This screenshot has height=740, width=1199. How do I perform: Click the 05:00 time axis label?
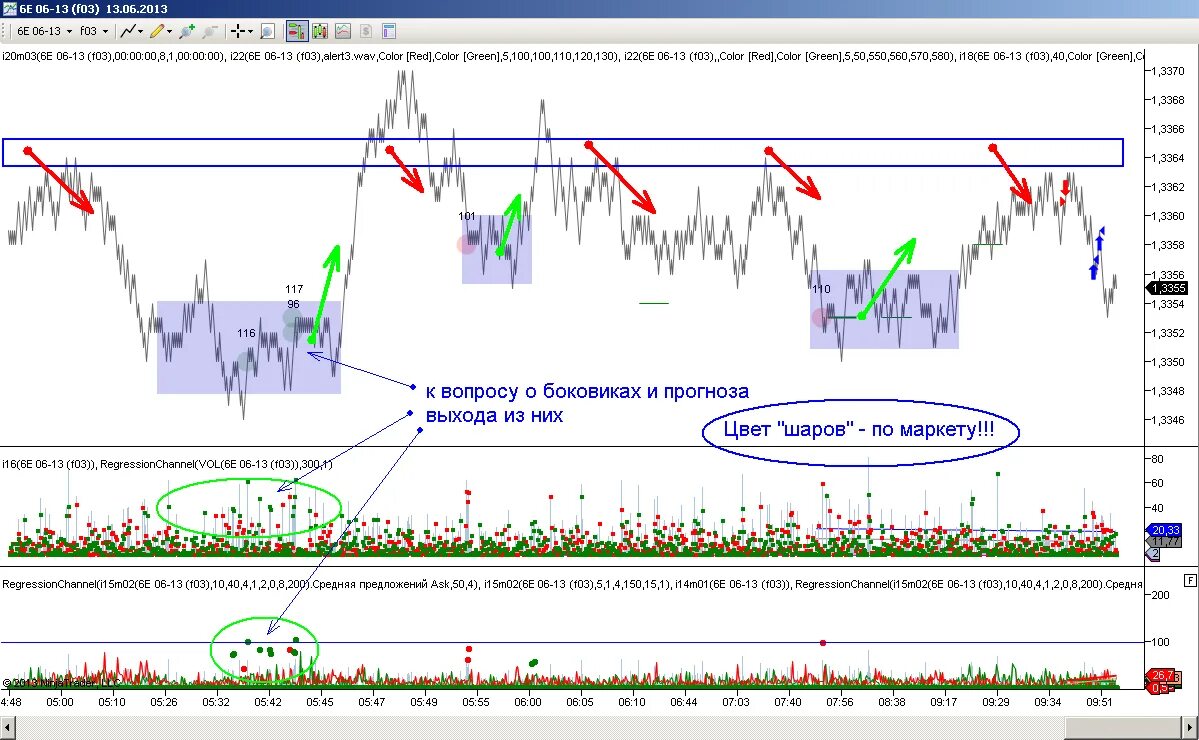(x=60, y=702)
